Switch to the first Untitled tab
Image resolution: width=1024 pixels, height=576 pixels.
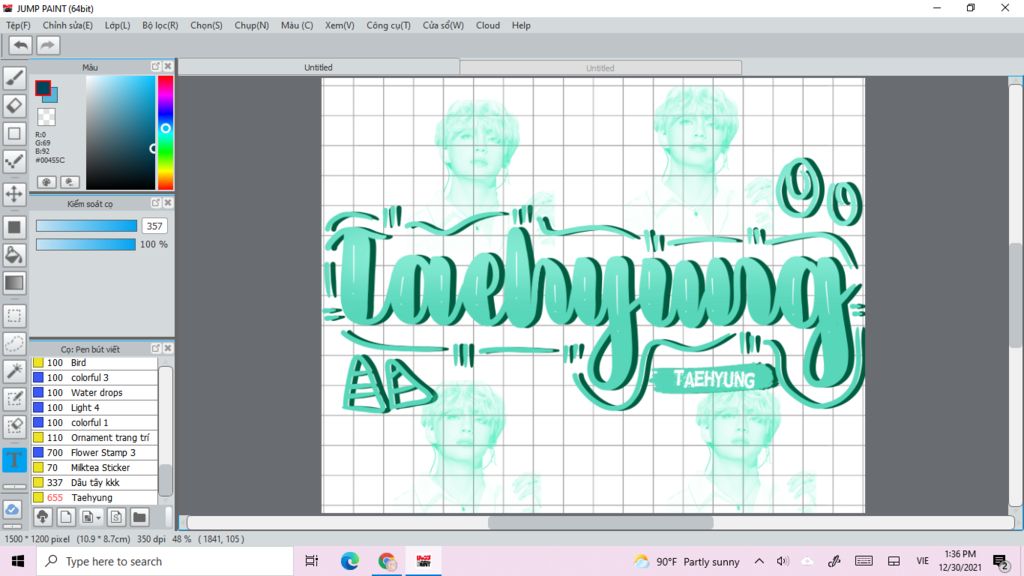click(319, 67)
